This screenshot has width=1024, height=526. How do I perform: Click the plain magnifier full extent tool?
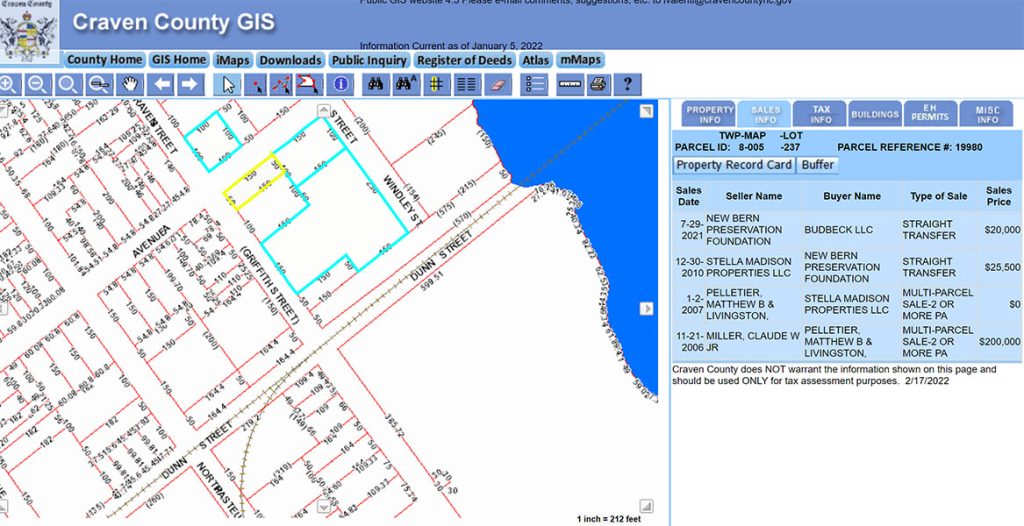69,84
